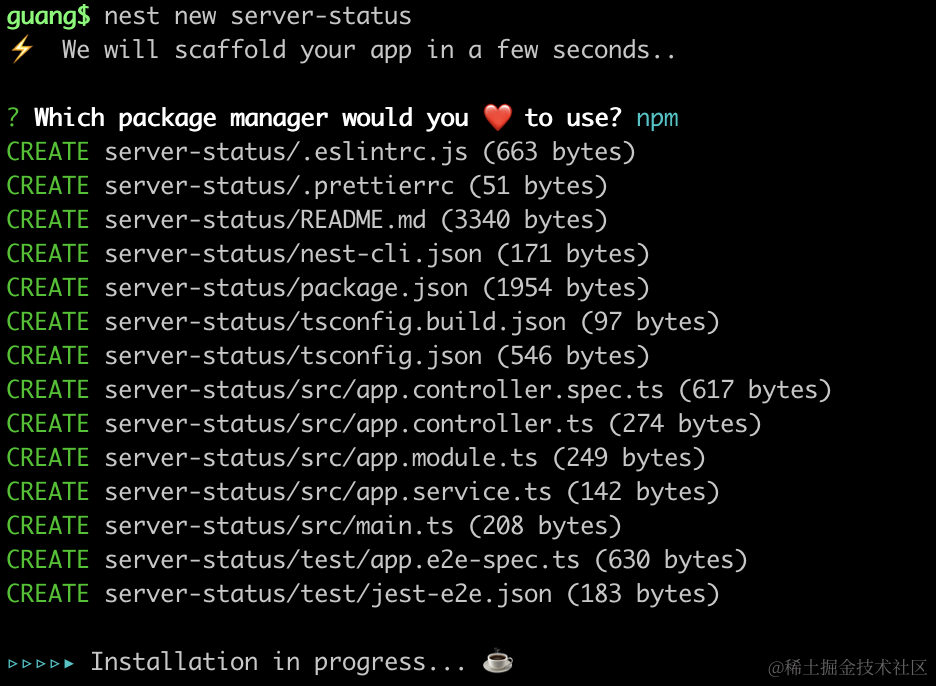Click the server-status/package.json path
This screenshot has width=936, height=686.
(286, 288)
